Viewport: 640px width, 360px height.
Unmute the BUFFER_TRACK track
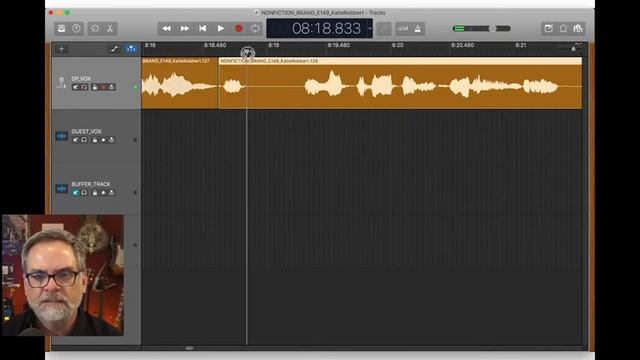click(76, 192)
